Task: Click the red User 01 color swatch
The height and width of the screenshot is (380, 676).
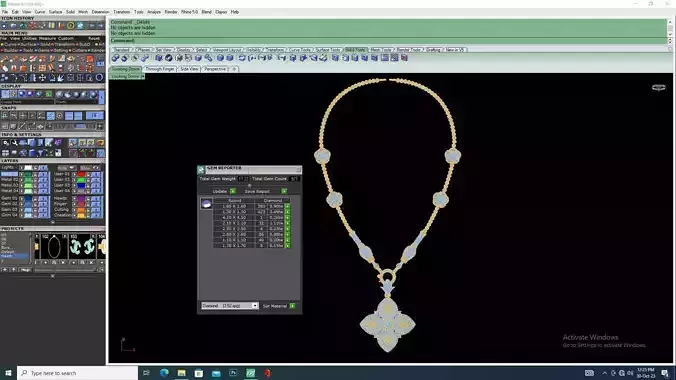Action: click(x=81, y=174)
